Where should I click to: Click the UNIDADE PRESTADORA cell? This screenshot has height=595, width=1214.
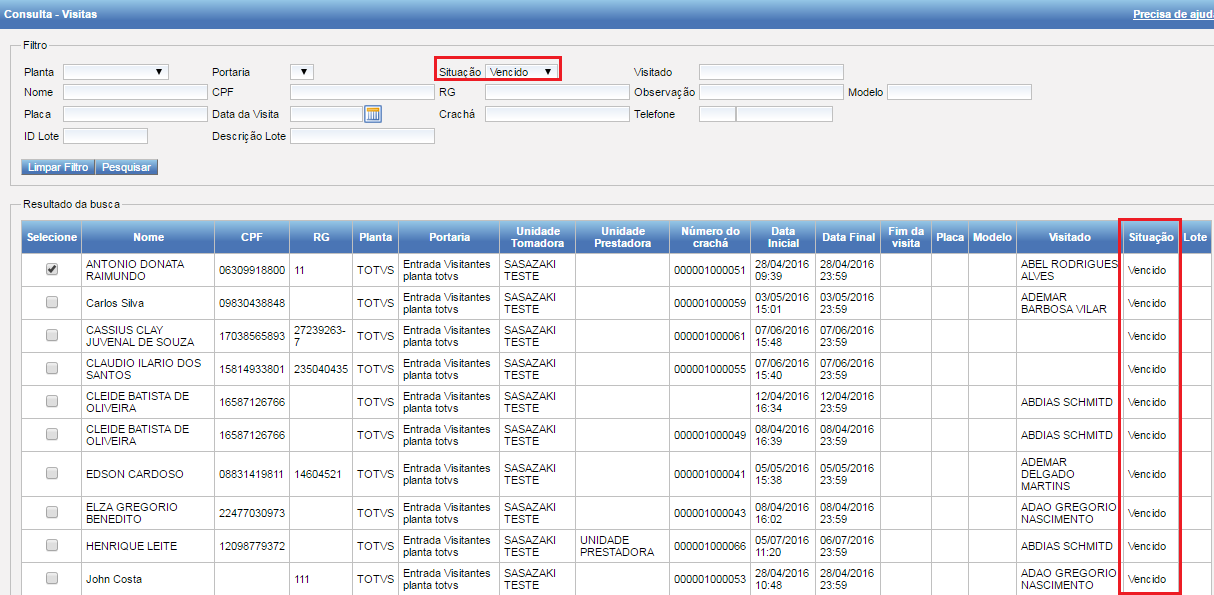616,546
